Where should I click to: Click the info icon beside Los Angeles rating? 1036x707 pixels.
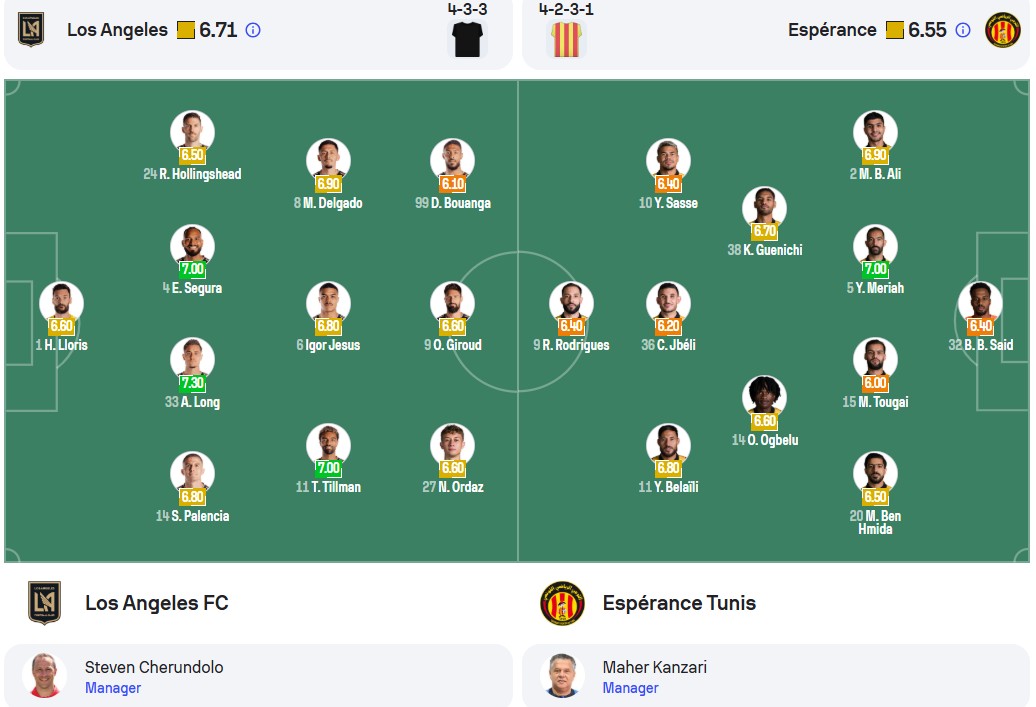coord(253,30)
